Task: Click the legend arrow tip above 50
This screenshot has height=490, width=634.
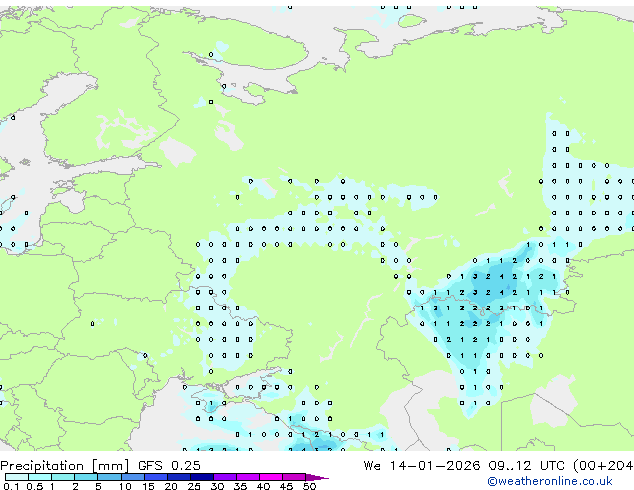Action: coord(317,478)
